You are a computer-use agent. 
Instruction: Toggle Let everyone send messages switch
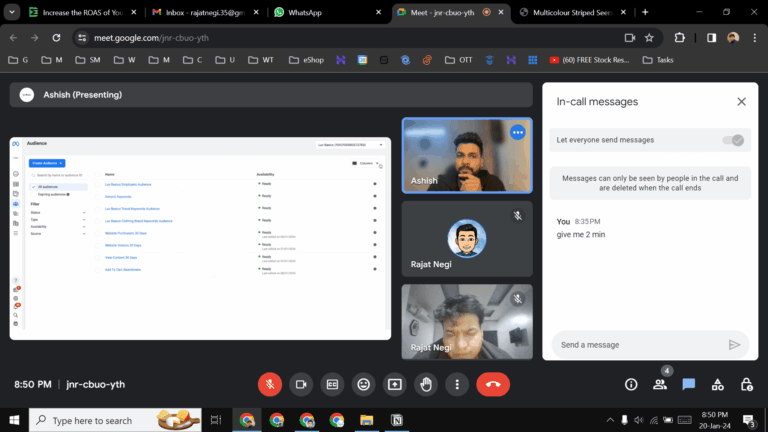(734, 140)
